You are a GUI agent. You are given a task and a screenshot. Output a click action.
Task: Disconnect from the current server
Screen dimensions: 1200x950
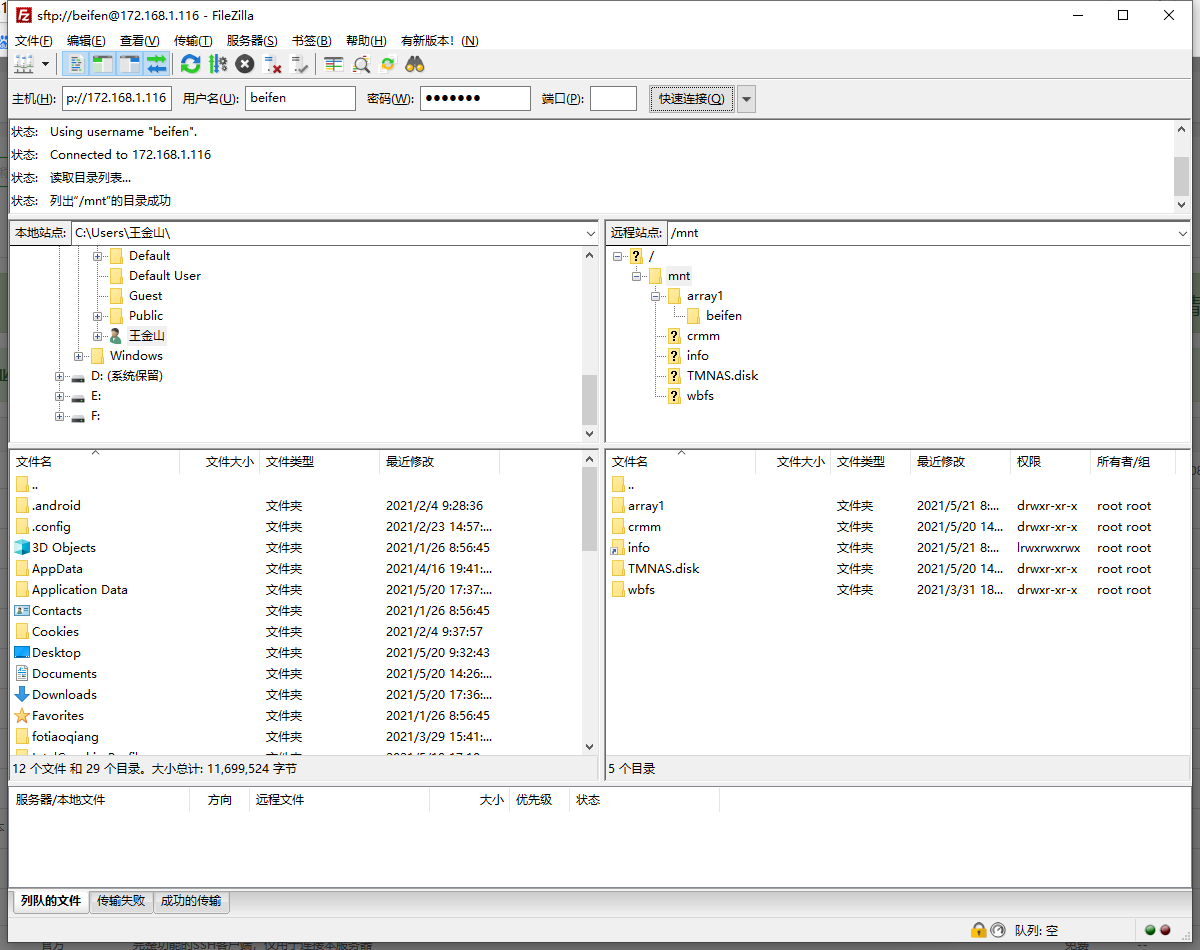[x=272, y=64]
